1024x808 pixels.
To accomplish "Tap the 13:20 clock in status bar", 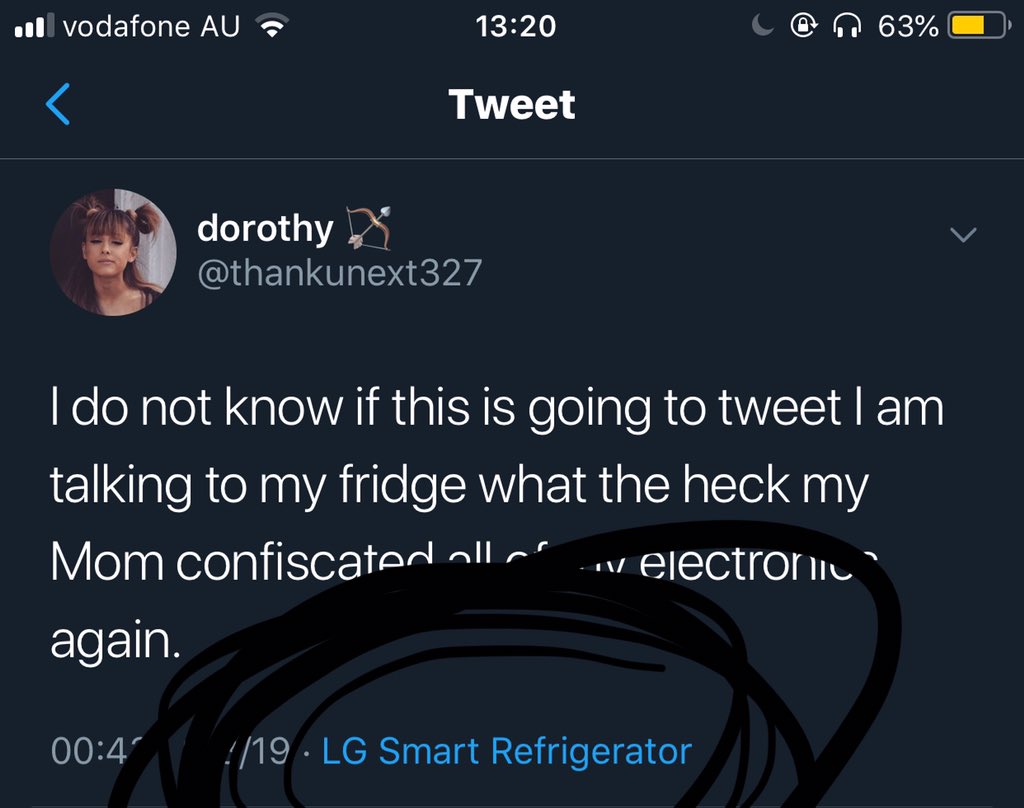I will point(515,26).
